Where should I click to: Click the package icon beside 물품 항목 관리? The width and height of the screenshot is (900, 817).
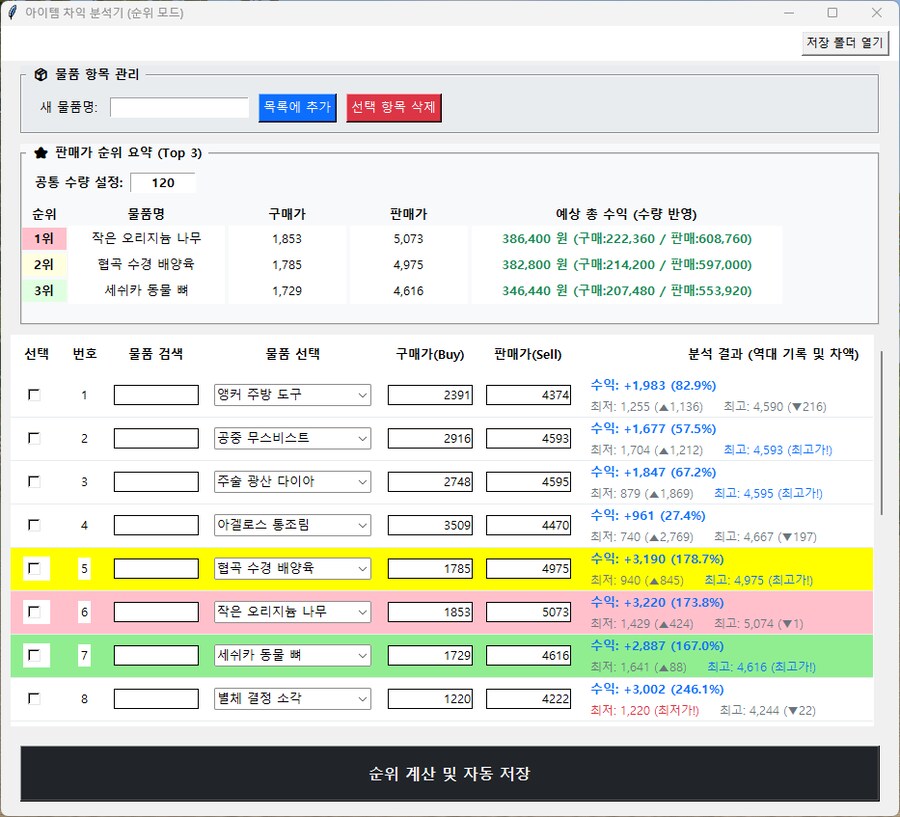click(40, 73)
